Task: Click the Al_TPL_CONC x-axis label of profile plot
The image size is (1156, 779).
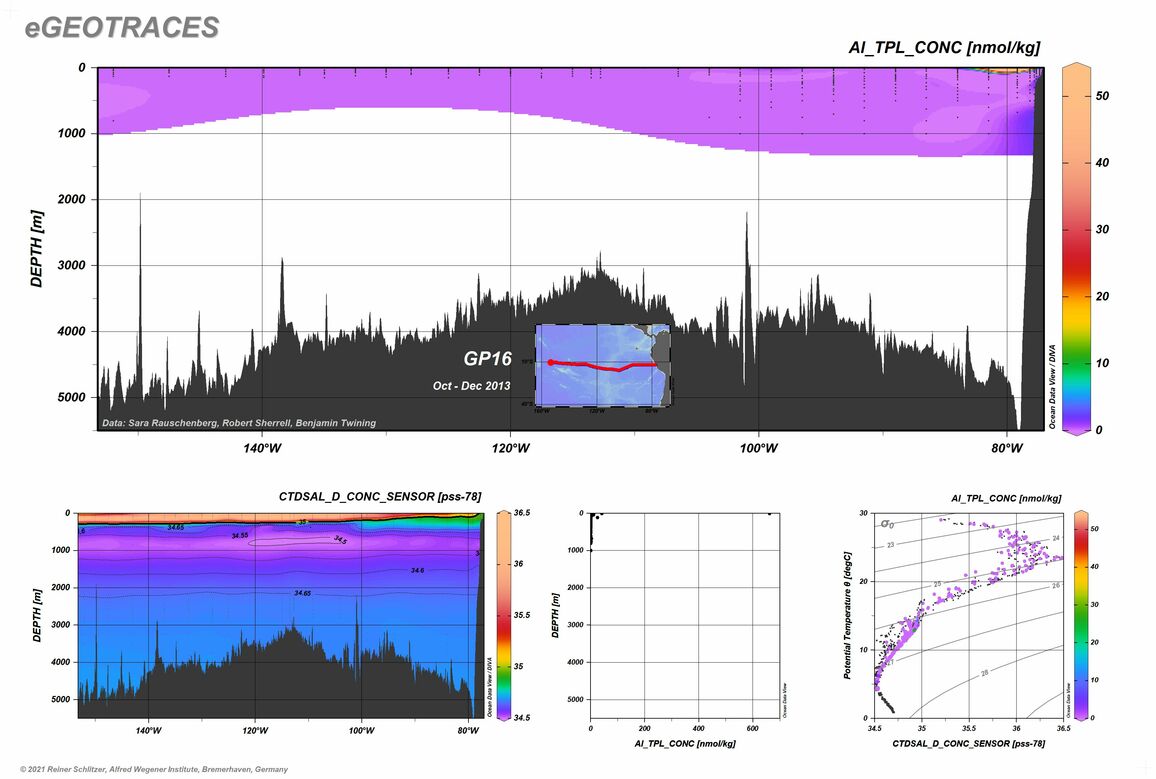Action: pyautogui.click(x=684, y=745)
